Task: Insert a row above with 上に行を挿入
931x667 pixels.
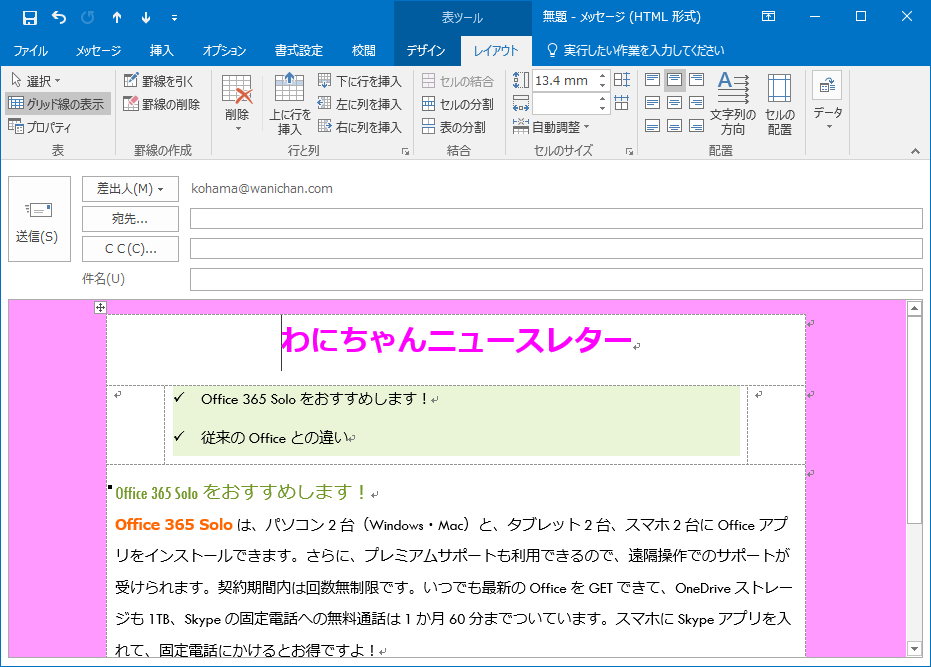Action: tap(290, 105)
